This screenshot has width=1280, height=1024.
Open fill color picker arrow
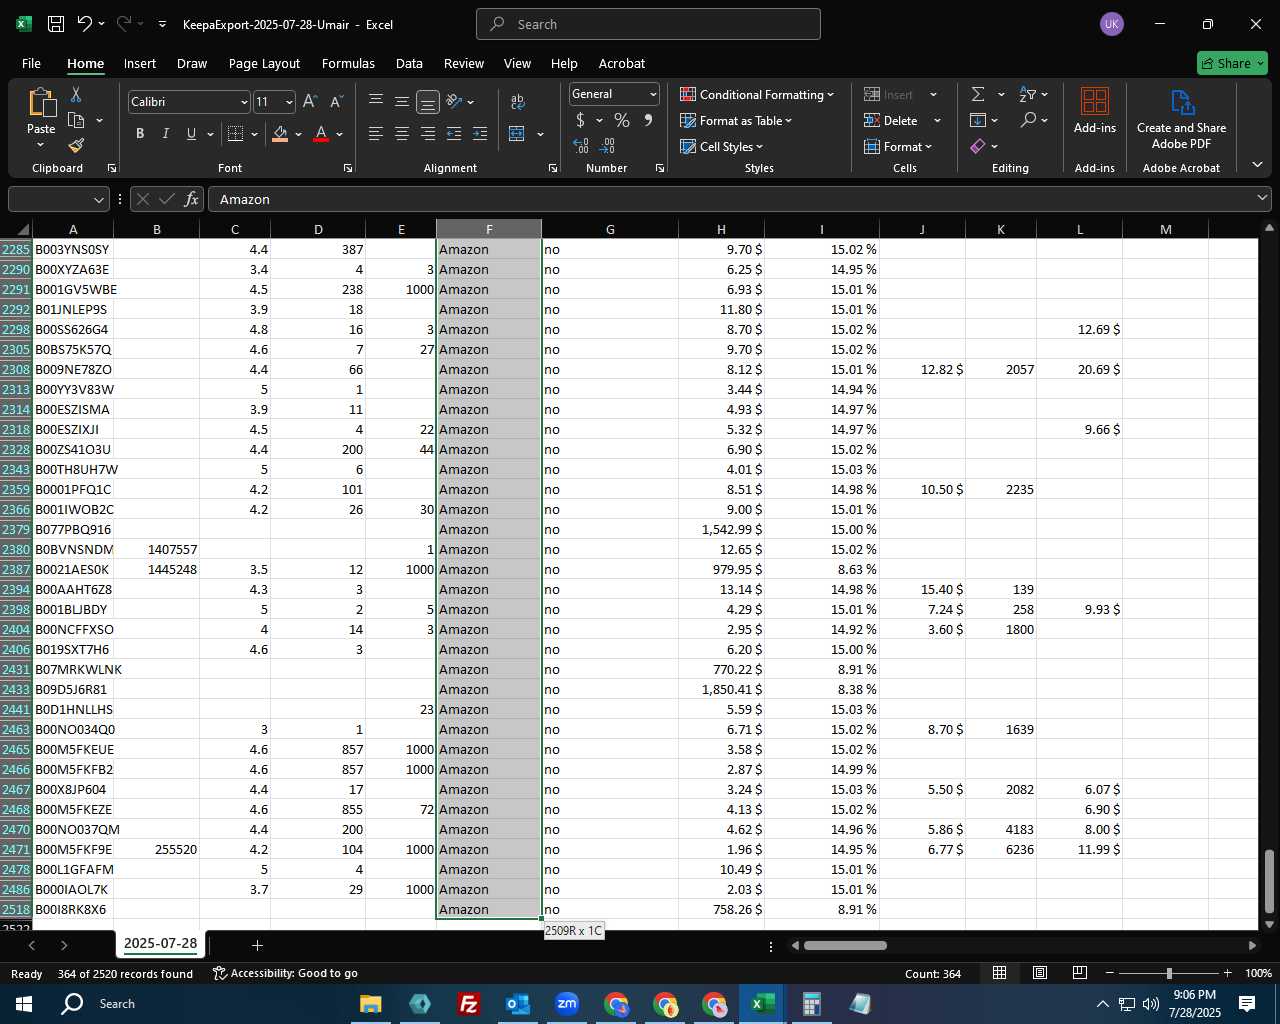298,134
